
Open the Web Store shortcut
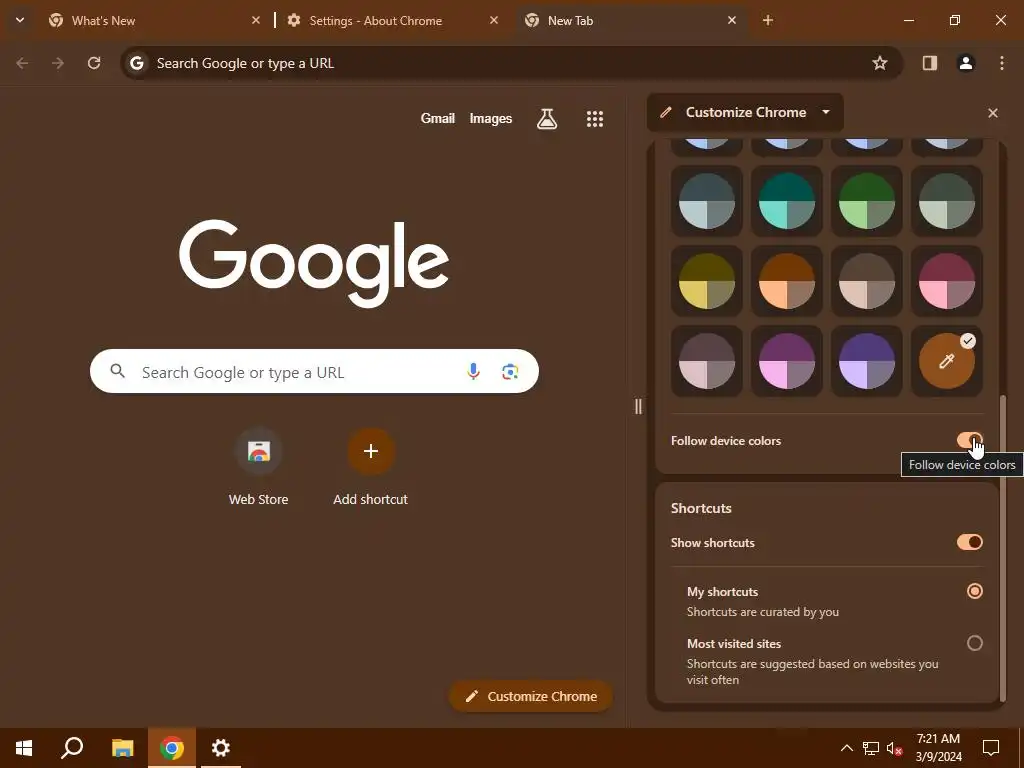pyautogui.click(x=259, y=466)
